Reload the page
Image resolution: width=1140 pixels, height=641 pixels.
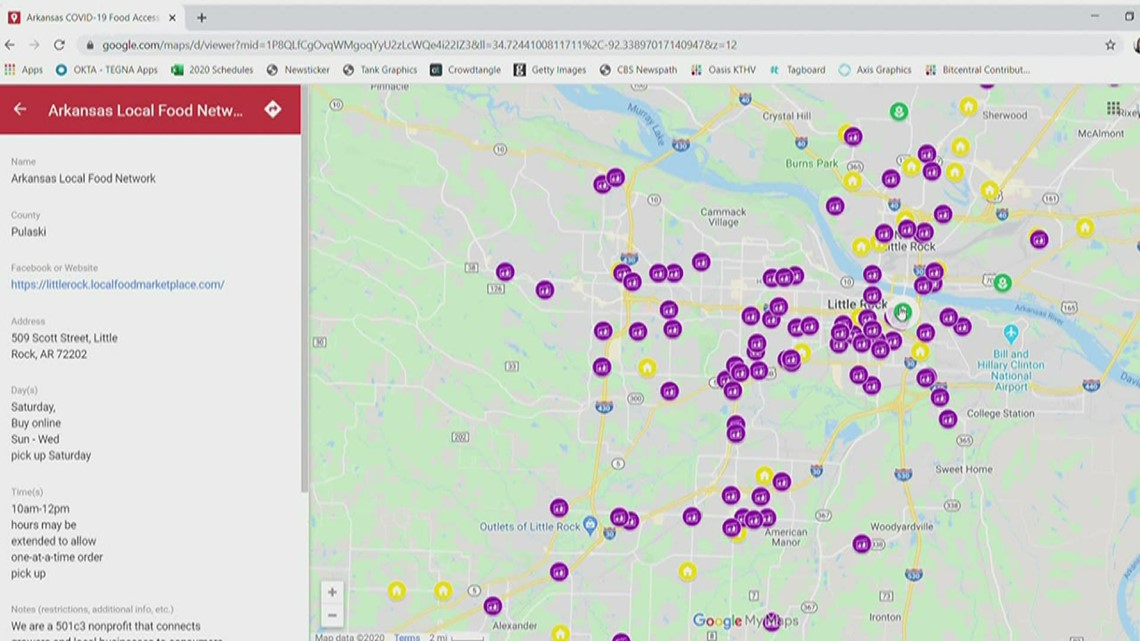60,45
